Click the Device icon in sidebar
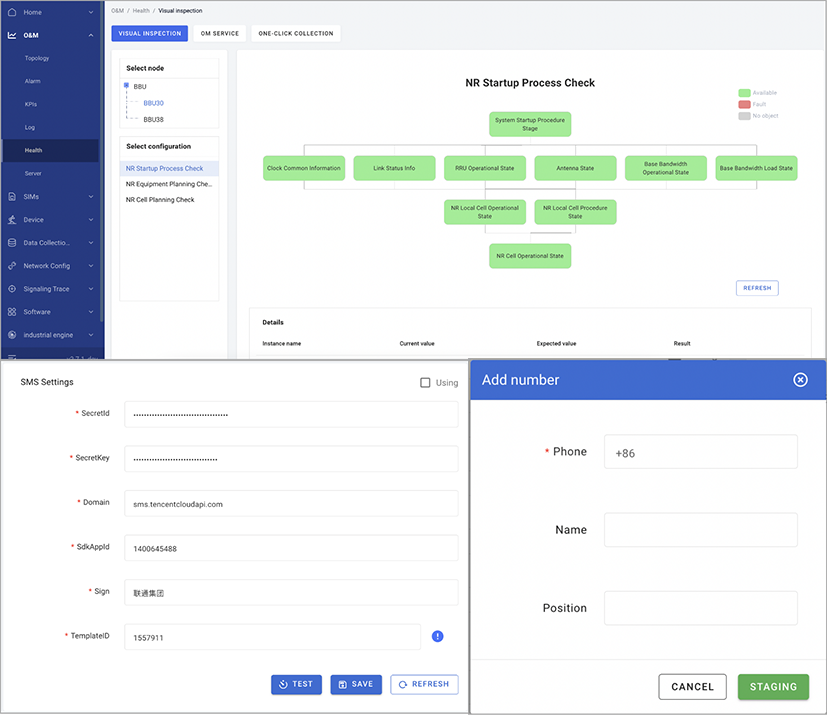827x715 pixels. 12,220
